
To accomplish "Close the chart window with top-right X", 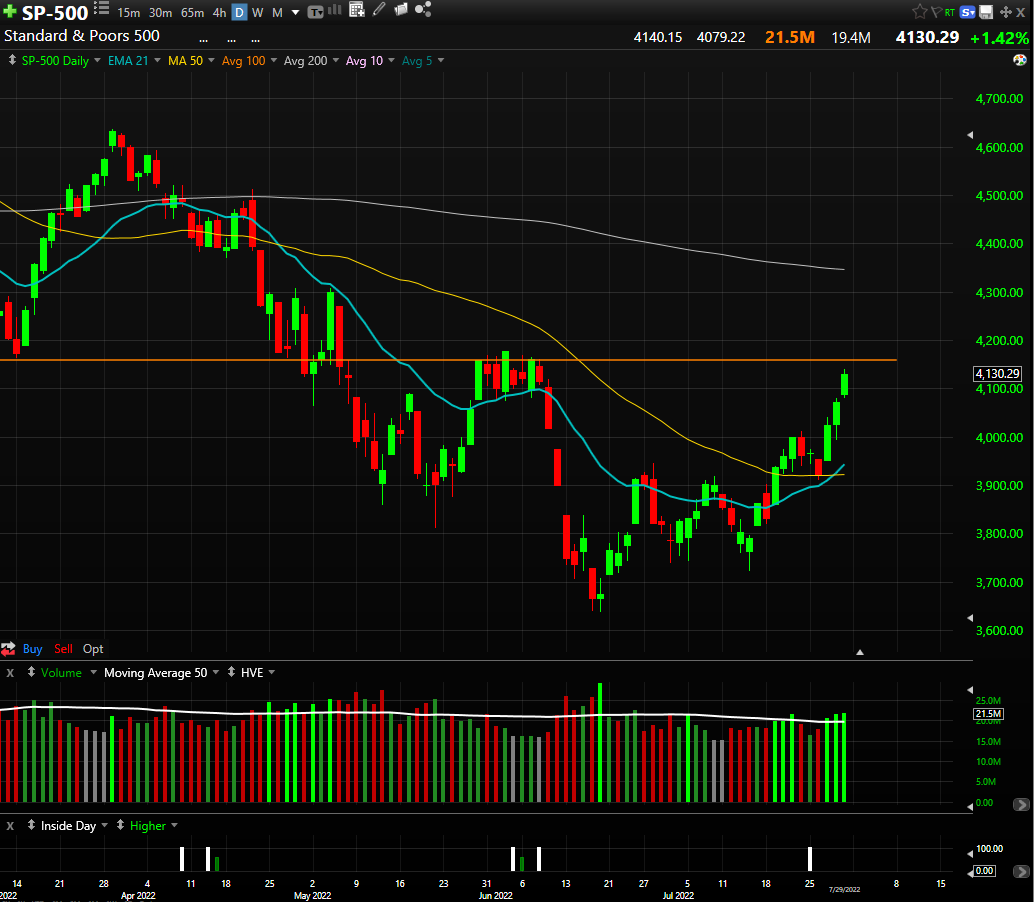I will (1021, 12).
